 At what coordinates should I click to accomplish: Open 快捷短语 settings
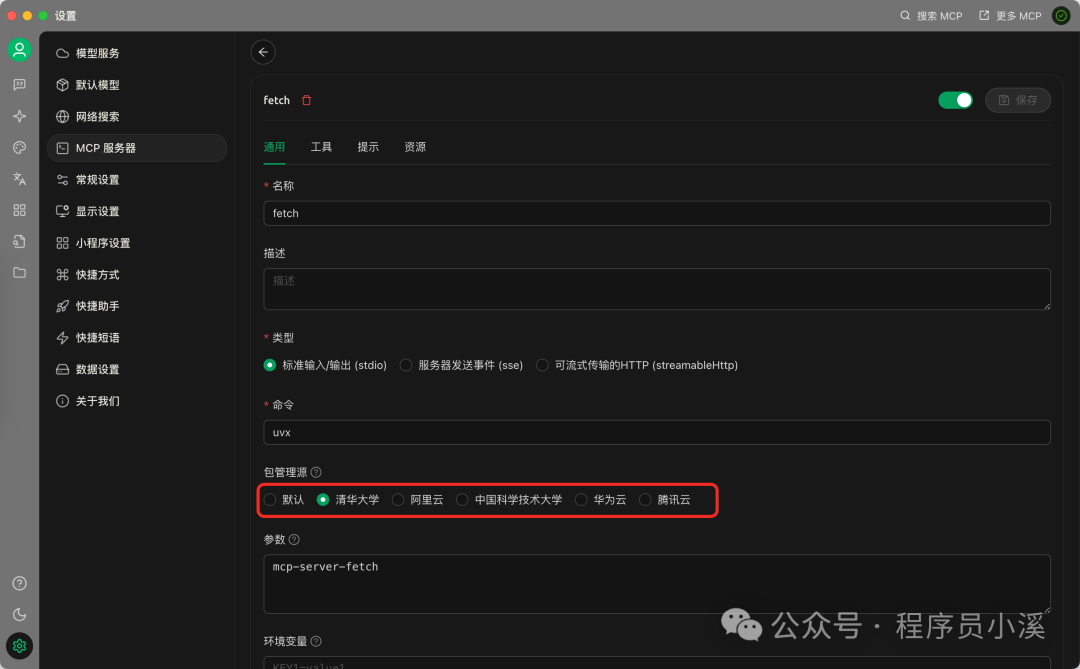(x=136, y=338)
